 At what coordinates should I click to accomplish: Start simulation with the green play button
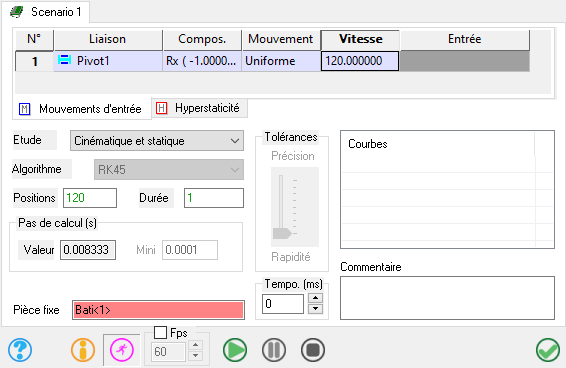[235, 350]
